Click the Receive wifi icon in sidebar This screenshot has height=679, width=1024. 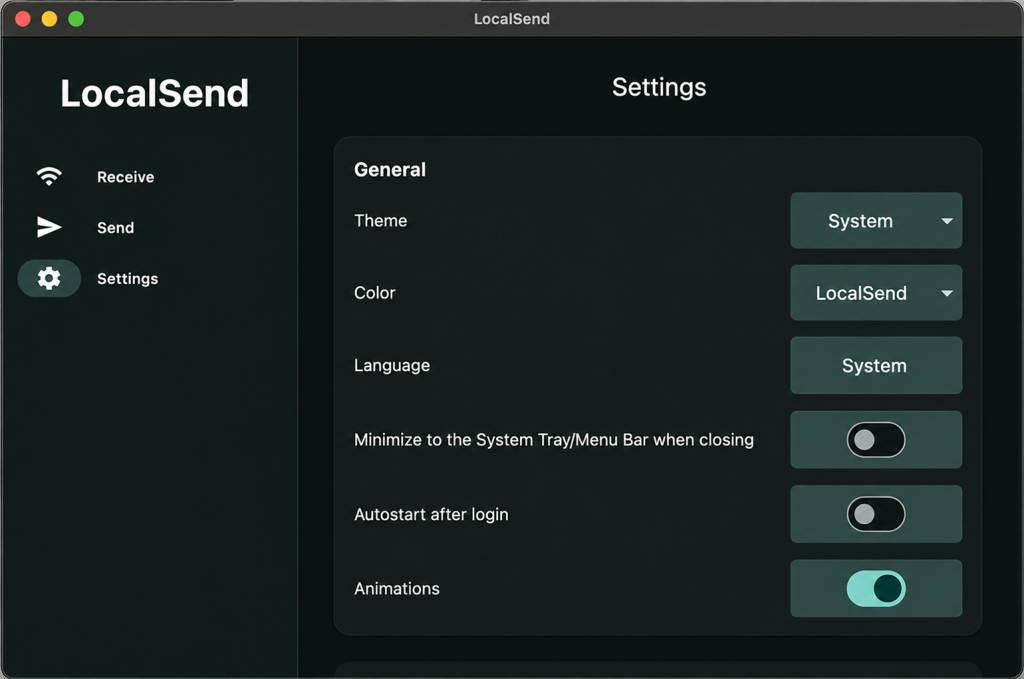pyautogui.click(x=49, y=176)
